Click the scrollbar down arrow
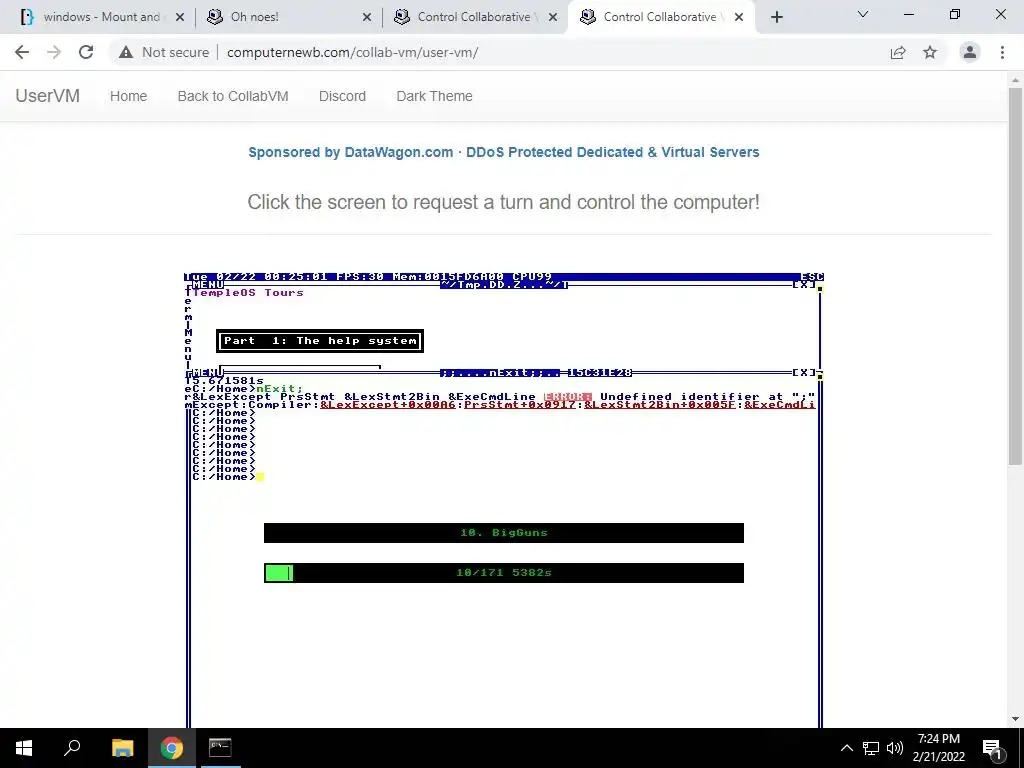 pos(1015,719)
